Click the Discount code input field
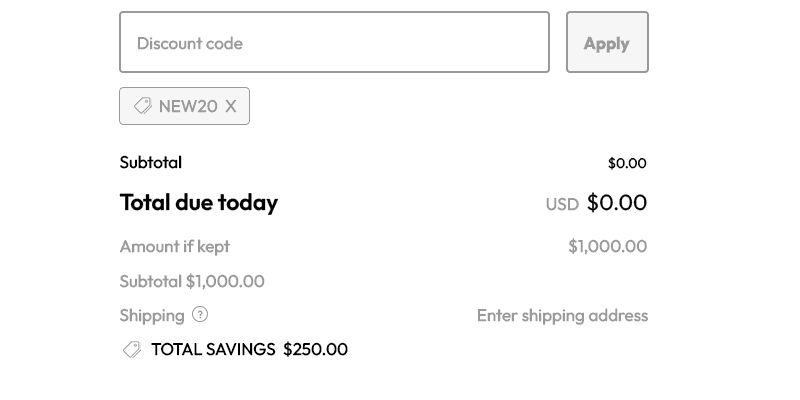This screenshot has height=400, width=800. (x=334, y=42)
